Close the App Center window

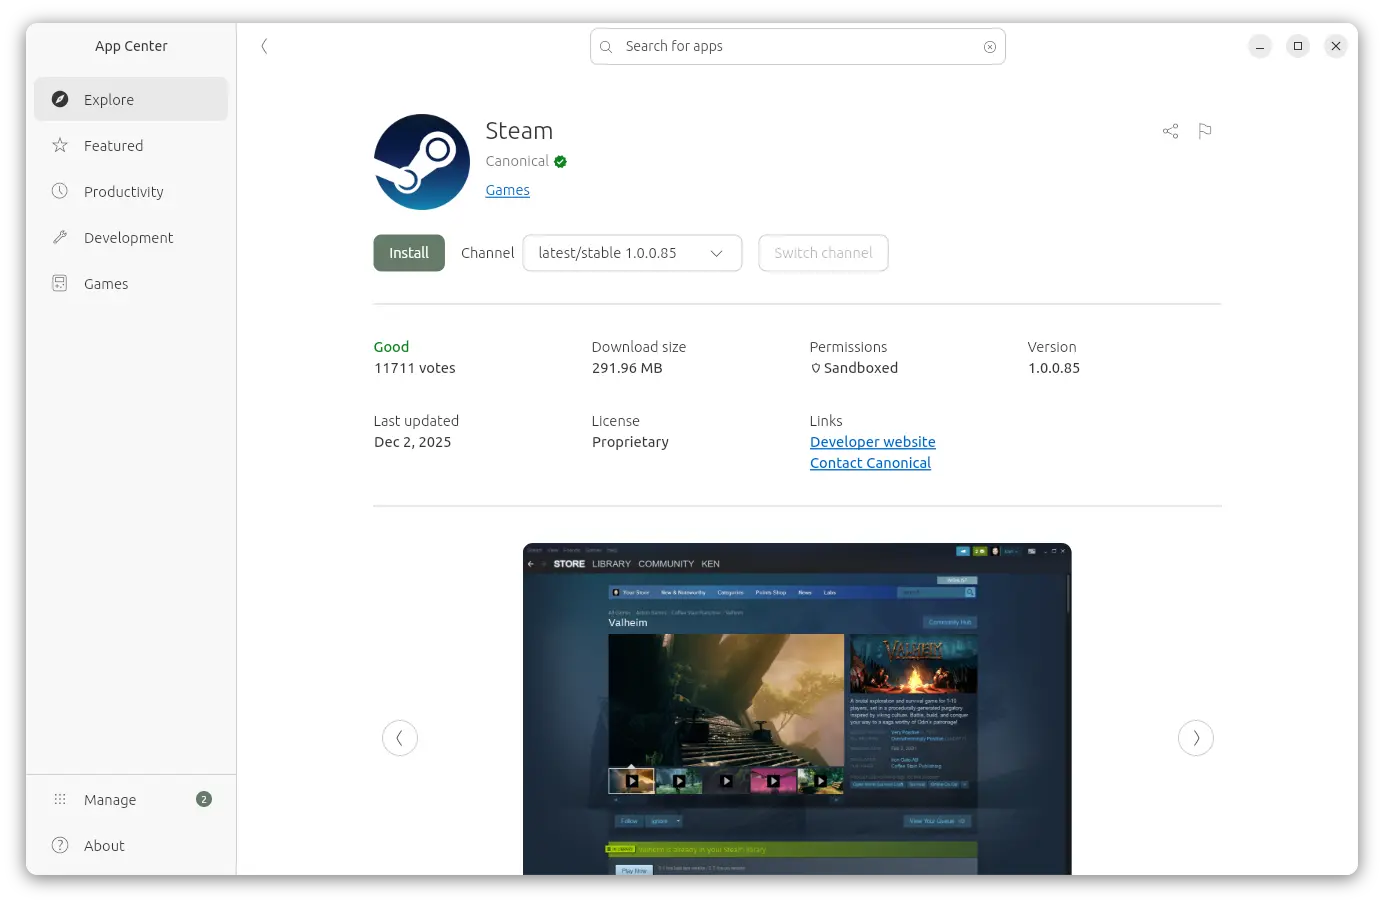tap(1336, 46)
